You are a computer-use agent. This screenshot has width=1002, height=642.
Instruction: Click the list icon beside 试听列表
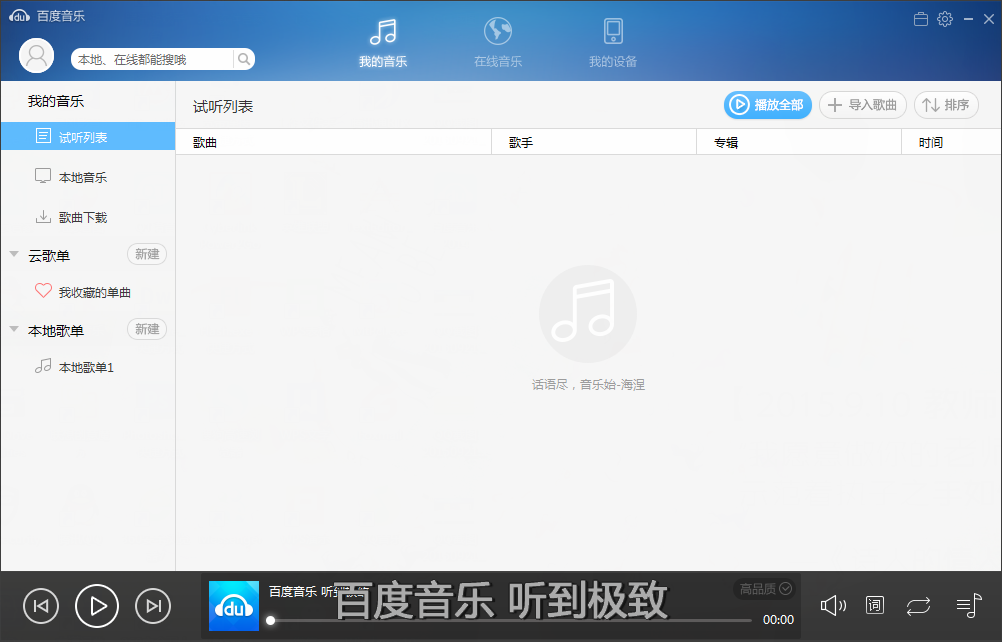pyautogui.click(x=43, y=135)
